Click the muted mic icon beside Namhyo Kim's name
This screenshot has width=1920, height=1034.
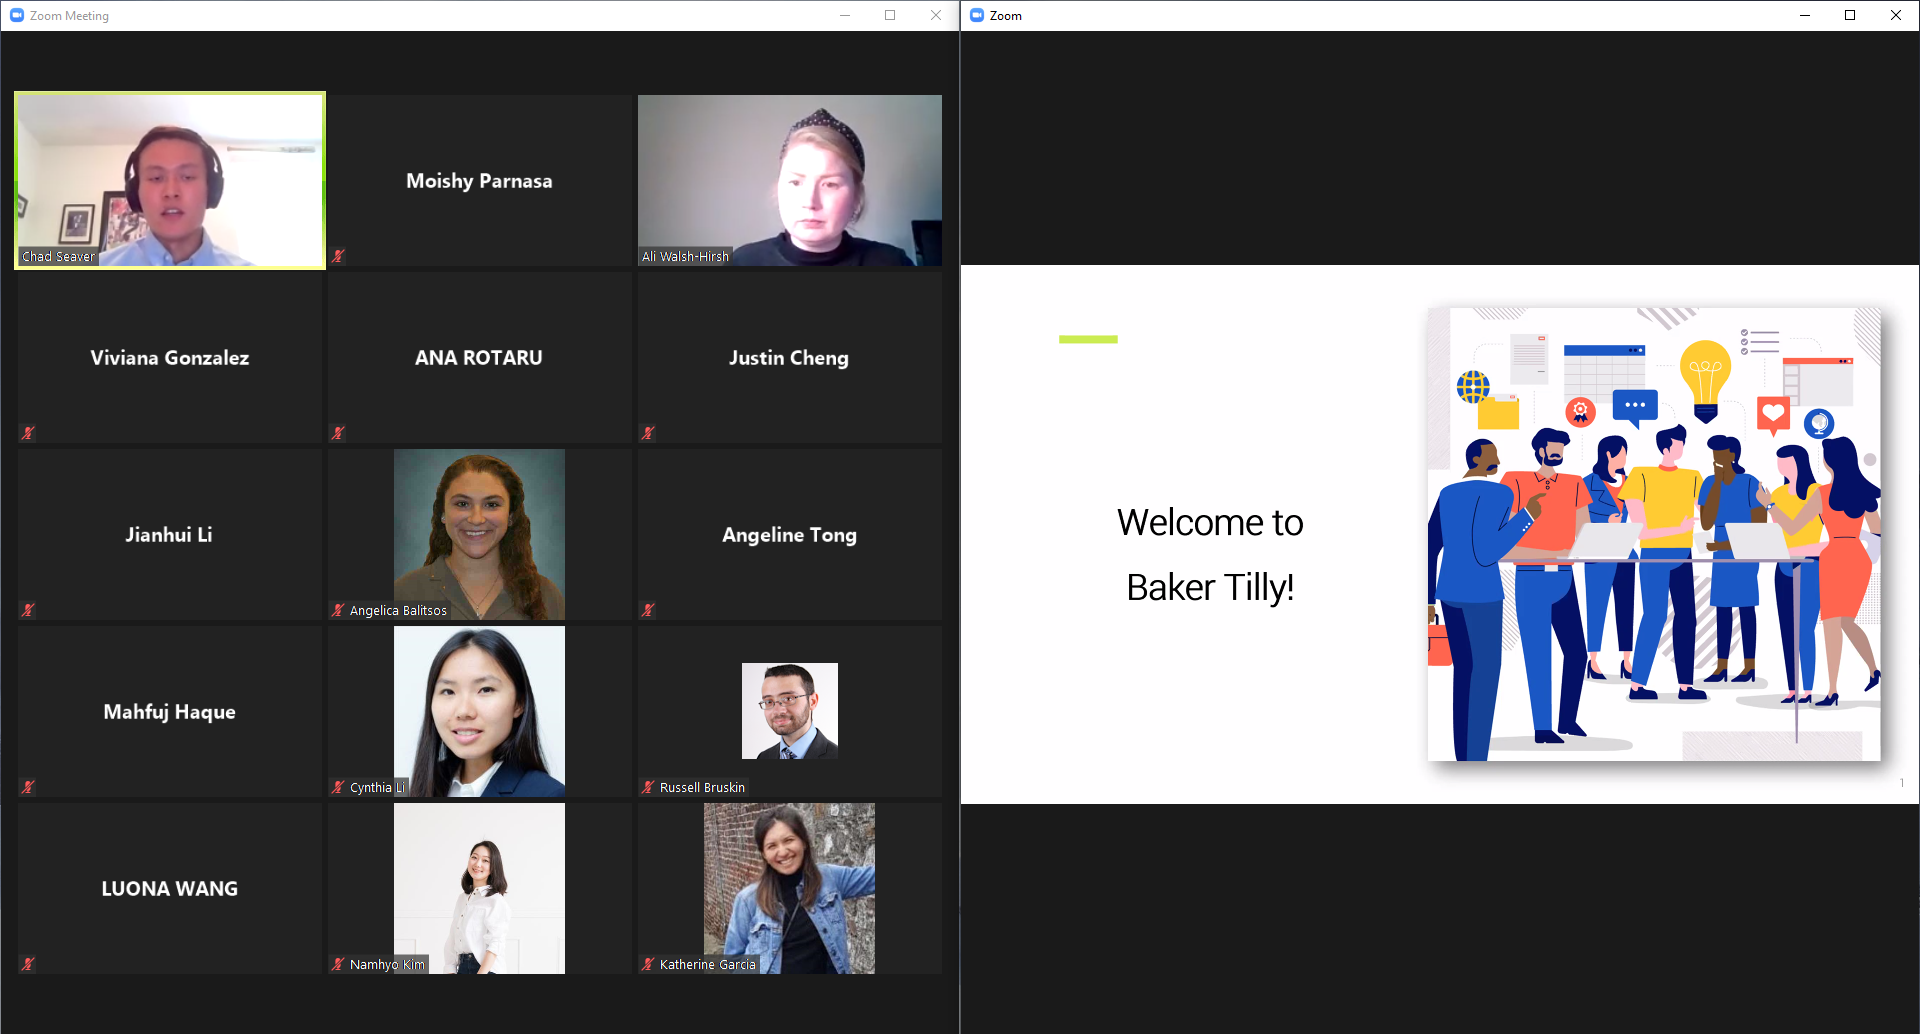338,964
